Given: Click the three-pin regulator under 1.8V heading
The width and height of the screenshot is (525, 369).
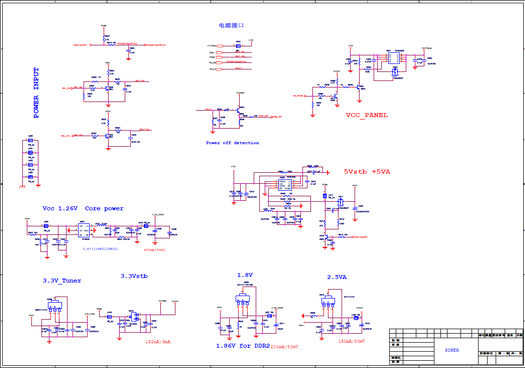Looking at the screenshot, I should pos(243,299).
